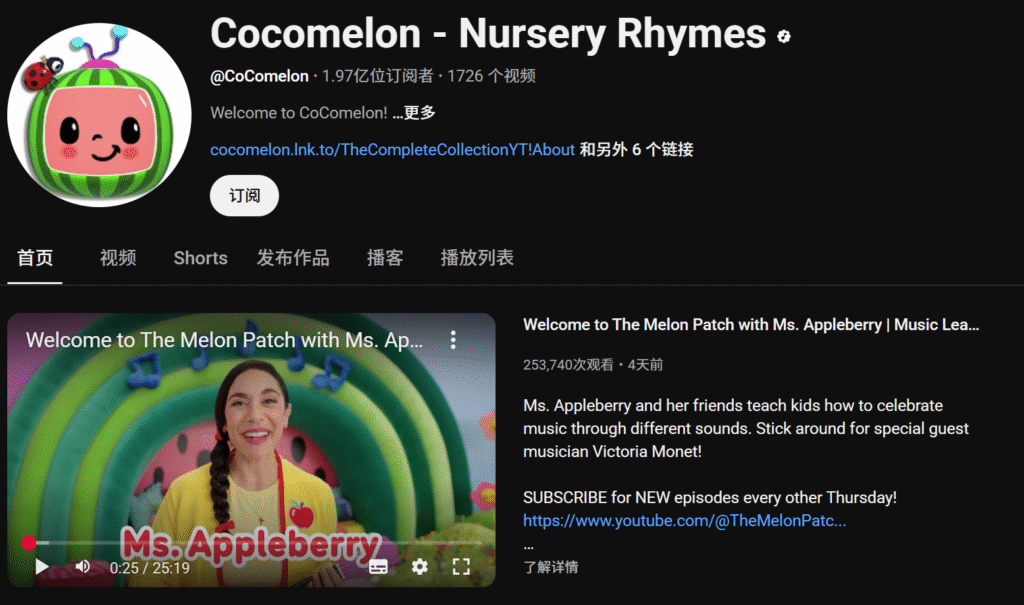The height and width of the screenshot is (605, 1024).
Task: Expand the 和另外 6 个链接 links list
Action: click(636, 150)
